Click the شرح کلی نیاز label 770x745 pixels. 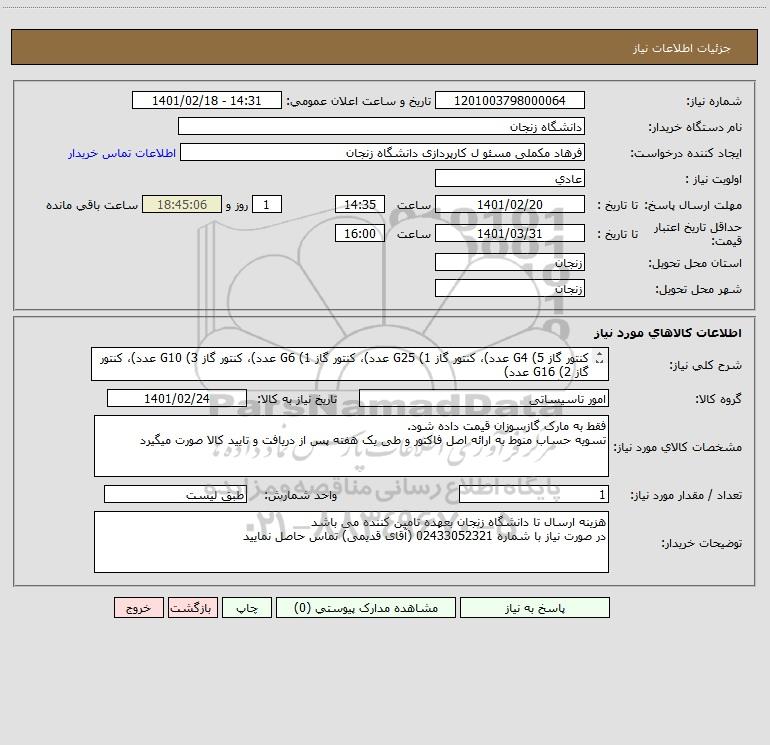706,366
